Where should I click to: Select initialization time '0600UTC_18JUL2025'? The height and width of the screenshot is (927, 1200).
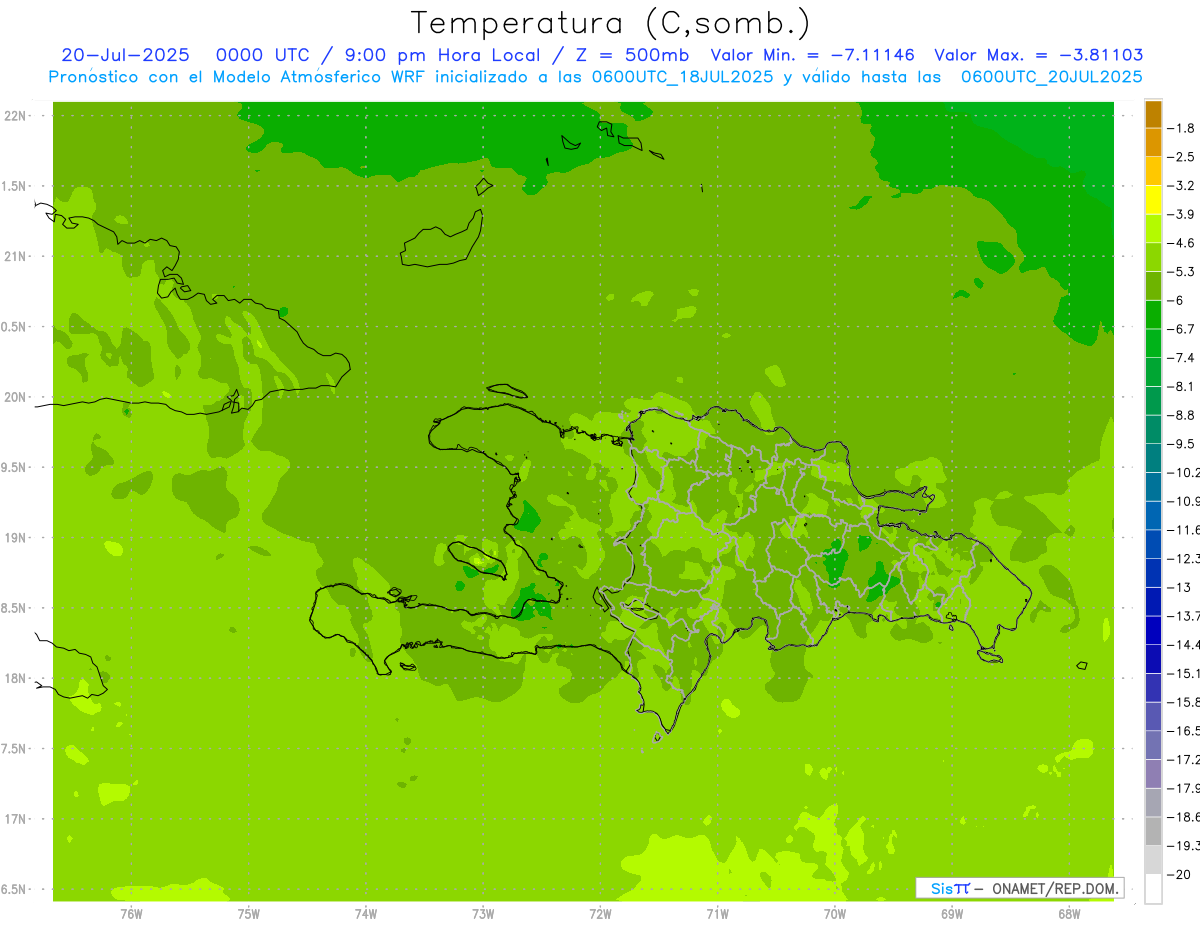683,77
